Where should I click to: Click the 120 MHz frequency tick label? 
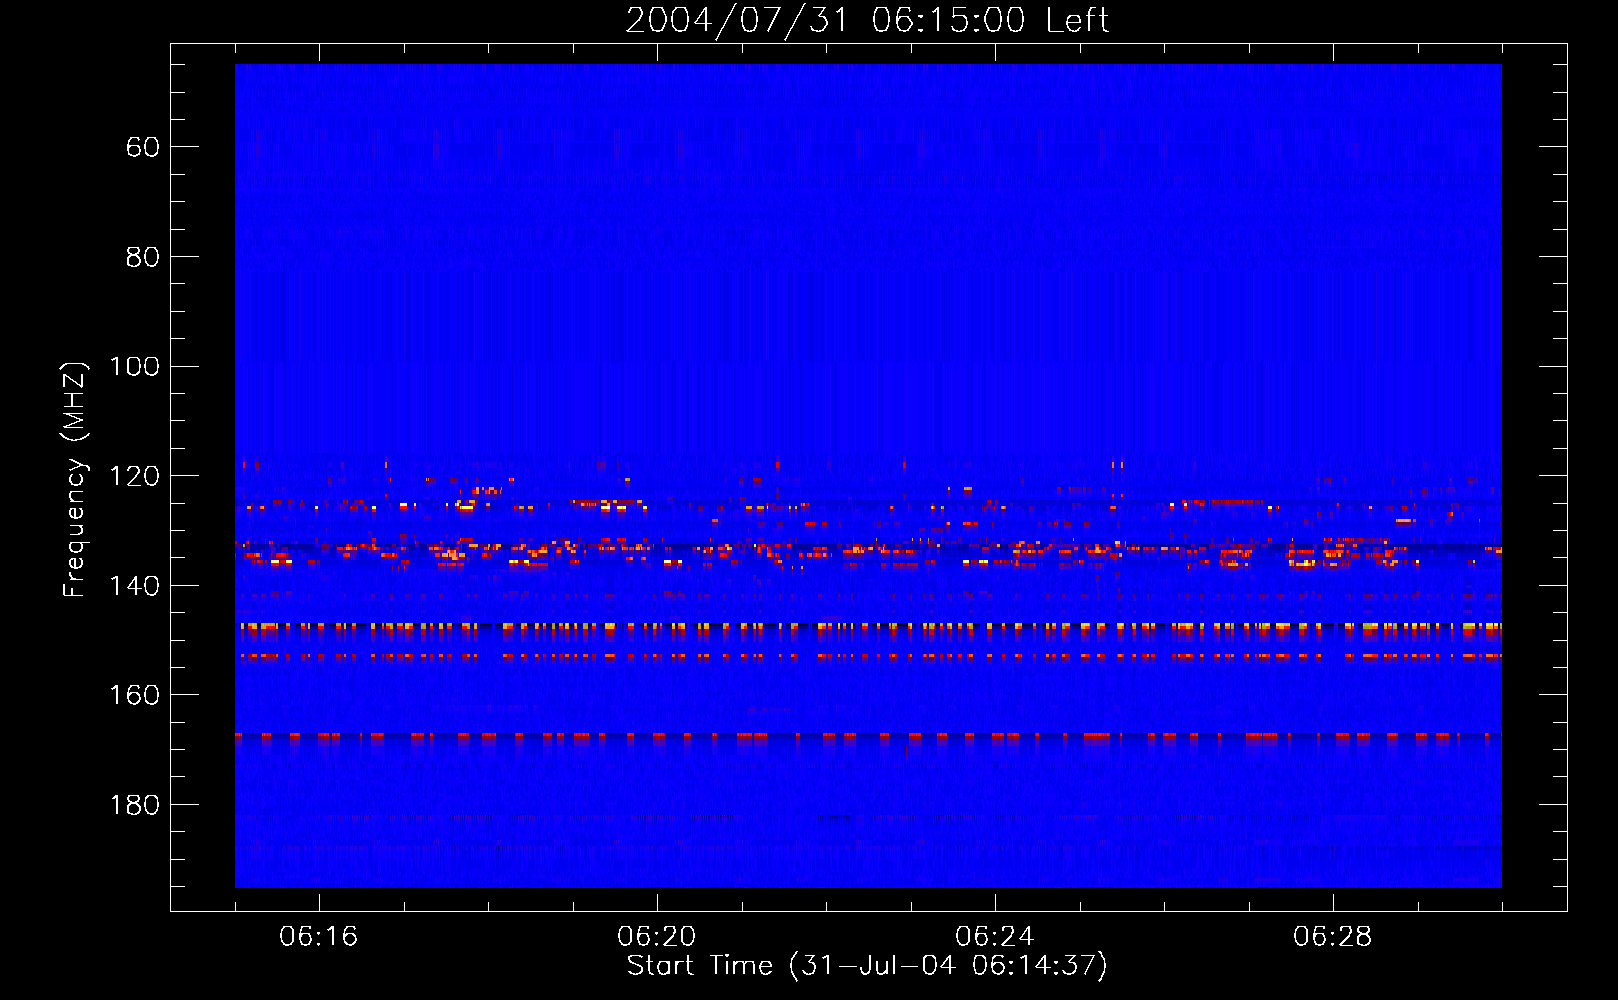point(134,476)
